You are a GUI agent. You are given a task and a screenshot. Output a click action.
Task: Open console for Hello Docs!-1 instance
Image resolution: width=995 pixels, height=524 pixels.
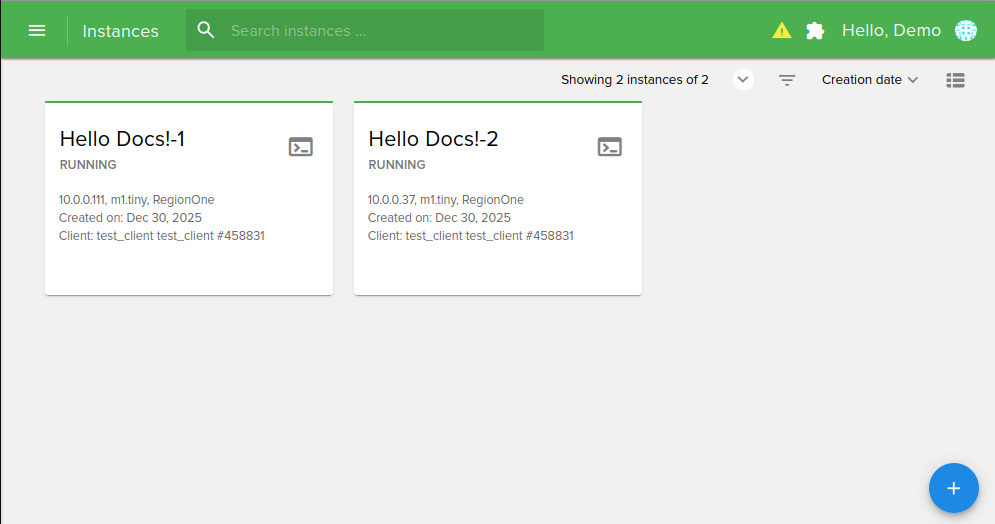[x=301, y=147]
